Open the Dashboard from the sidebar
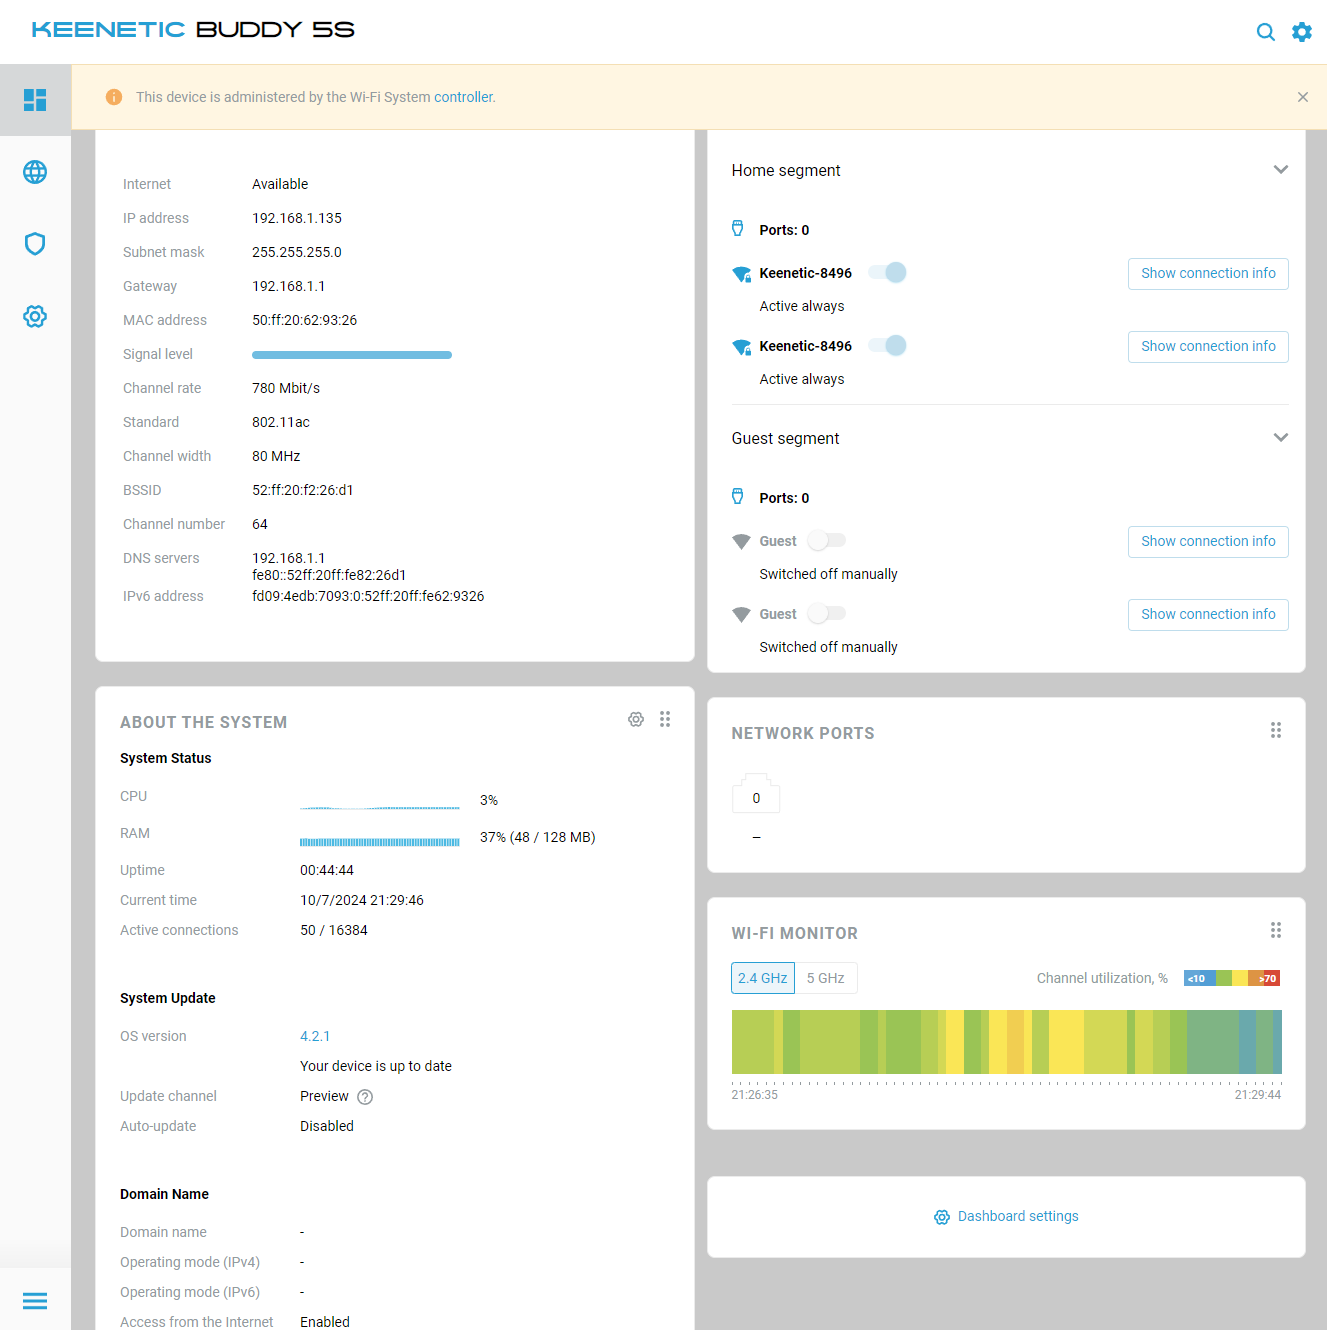The width and height of the screenshot is (1327, 1330). coord(35,100)
